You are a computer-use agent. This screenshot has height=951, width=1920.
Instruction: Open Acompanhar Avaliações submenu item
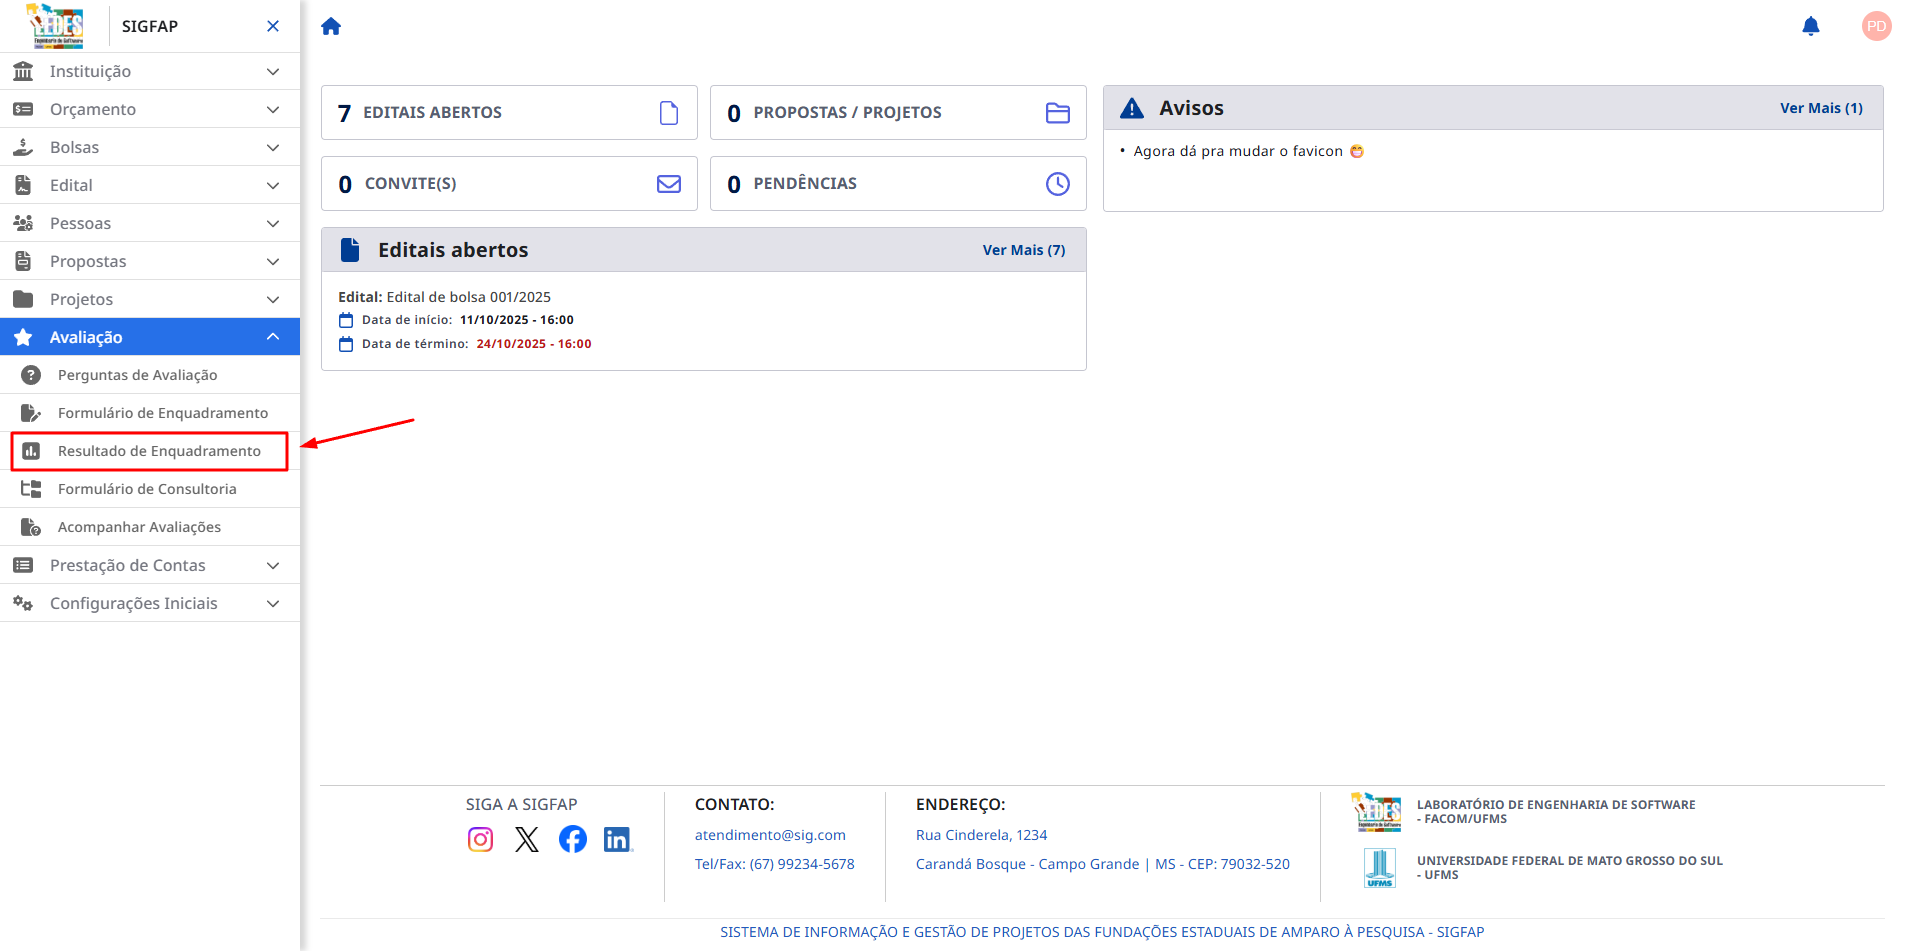(x=139, y=527)
